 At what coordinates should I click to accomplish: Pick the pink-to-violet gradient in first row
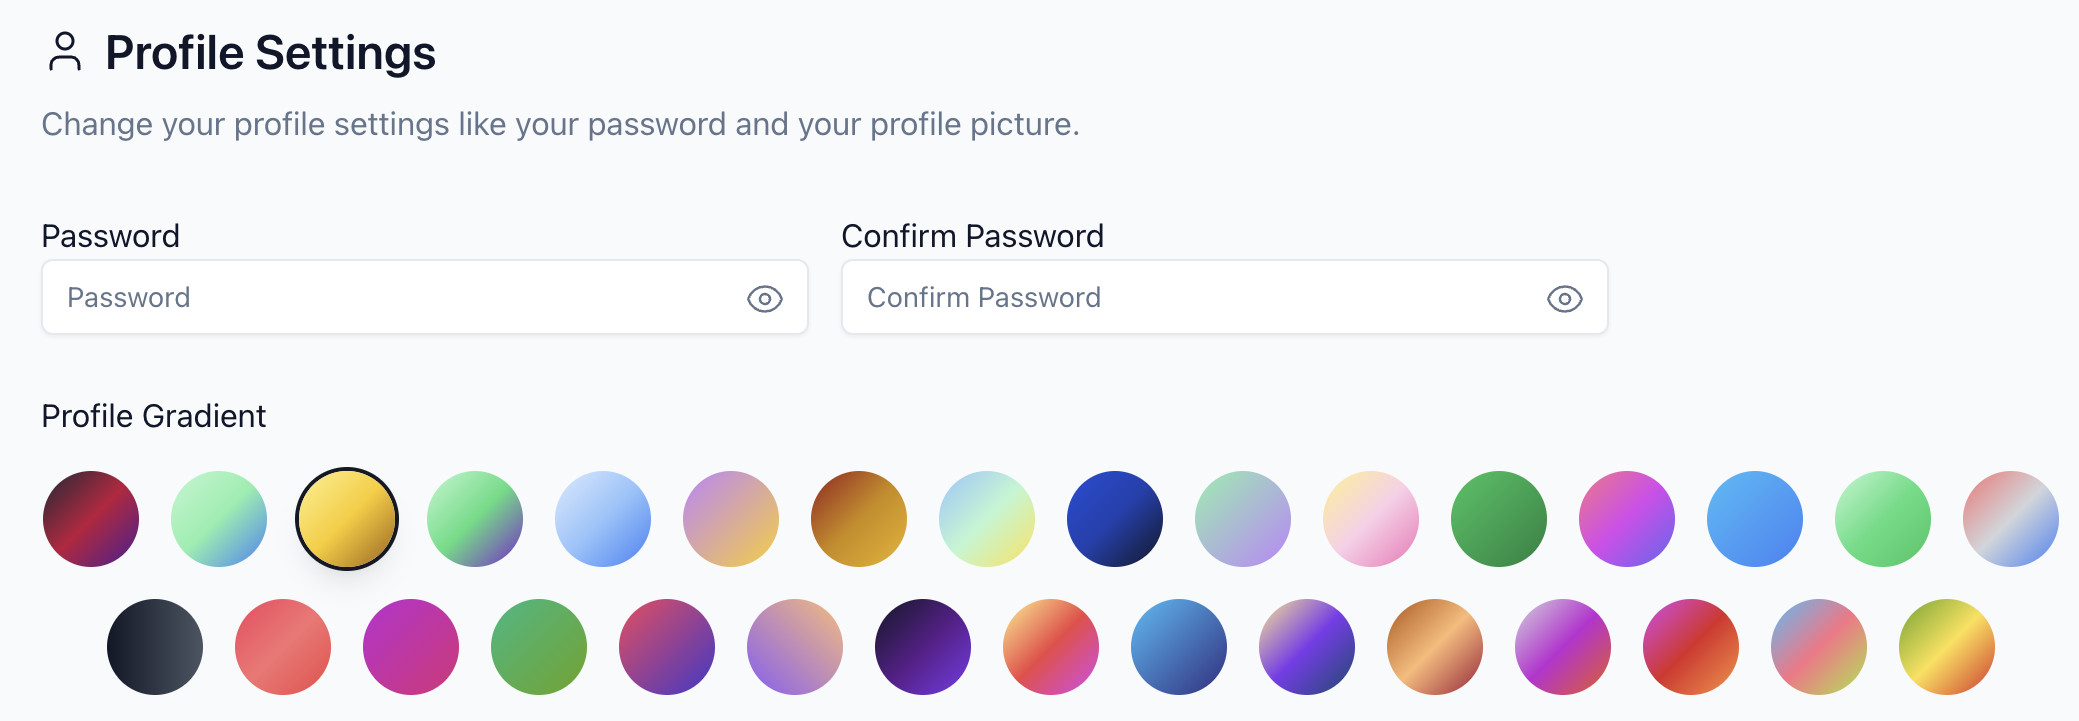(x=1627, y=519)
